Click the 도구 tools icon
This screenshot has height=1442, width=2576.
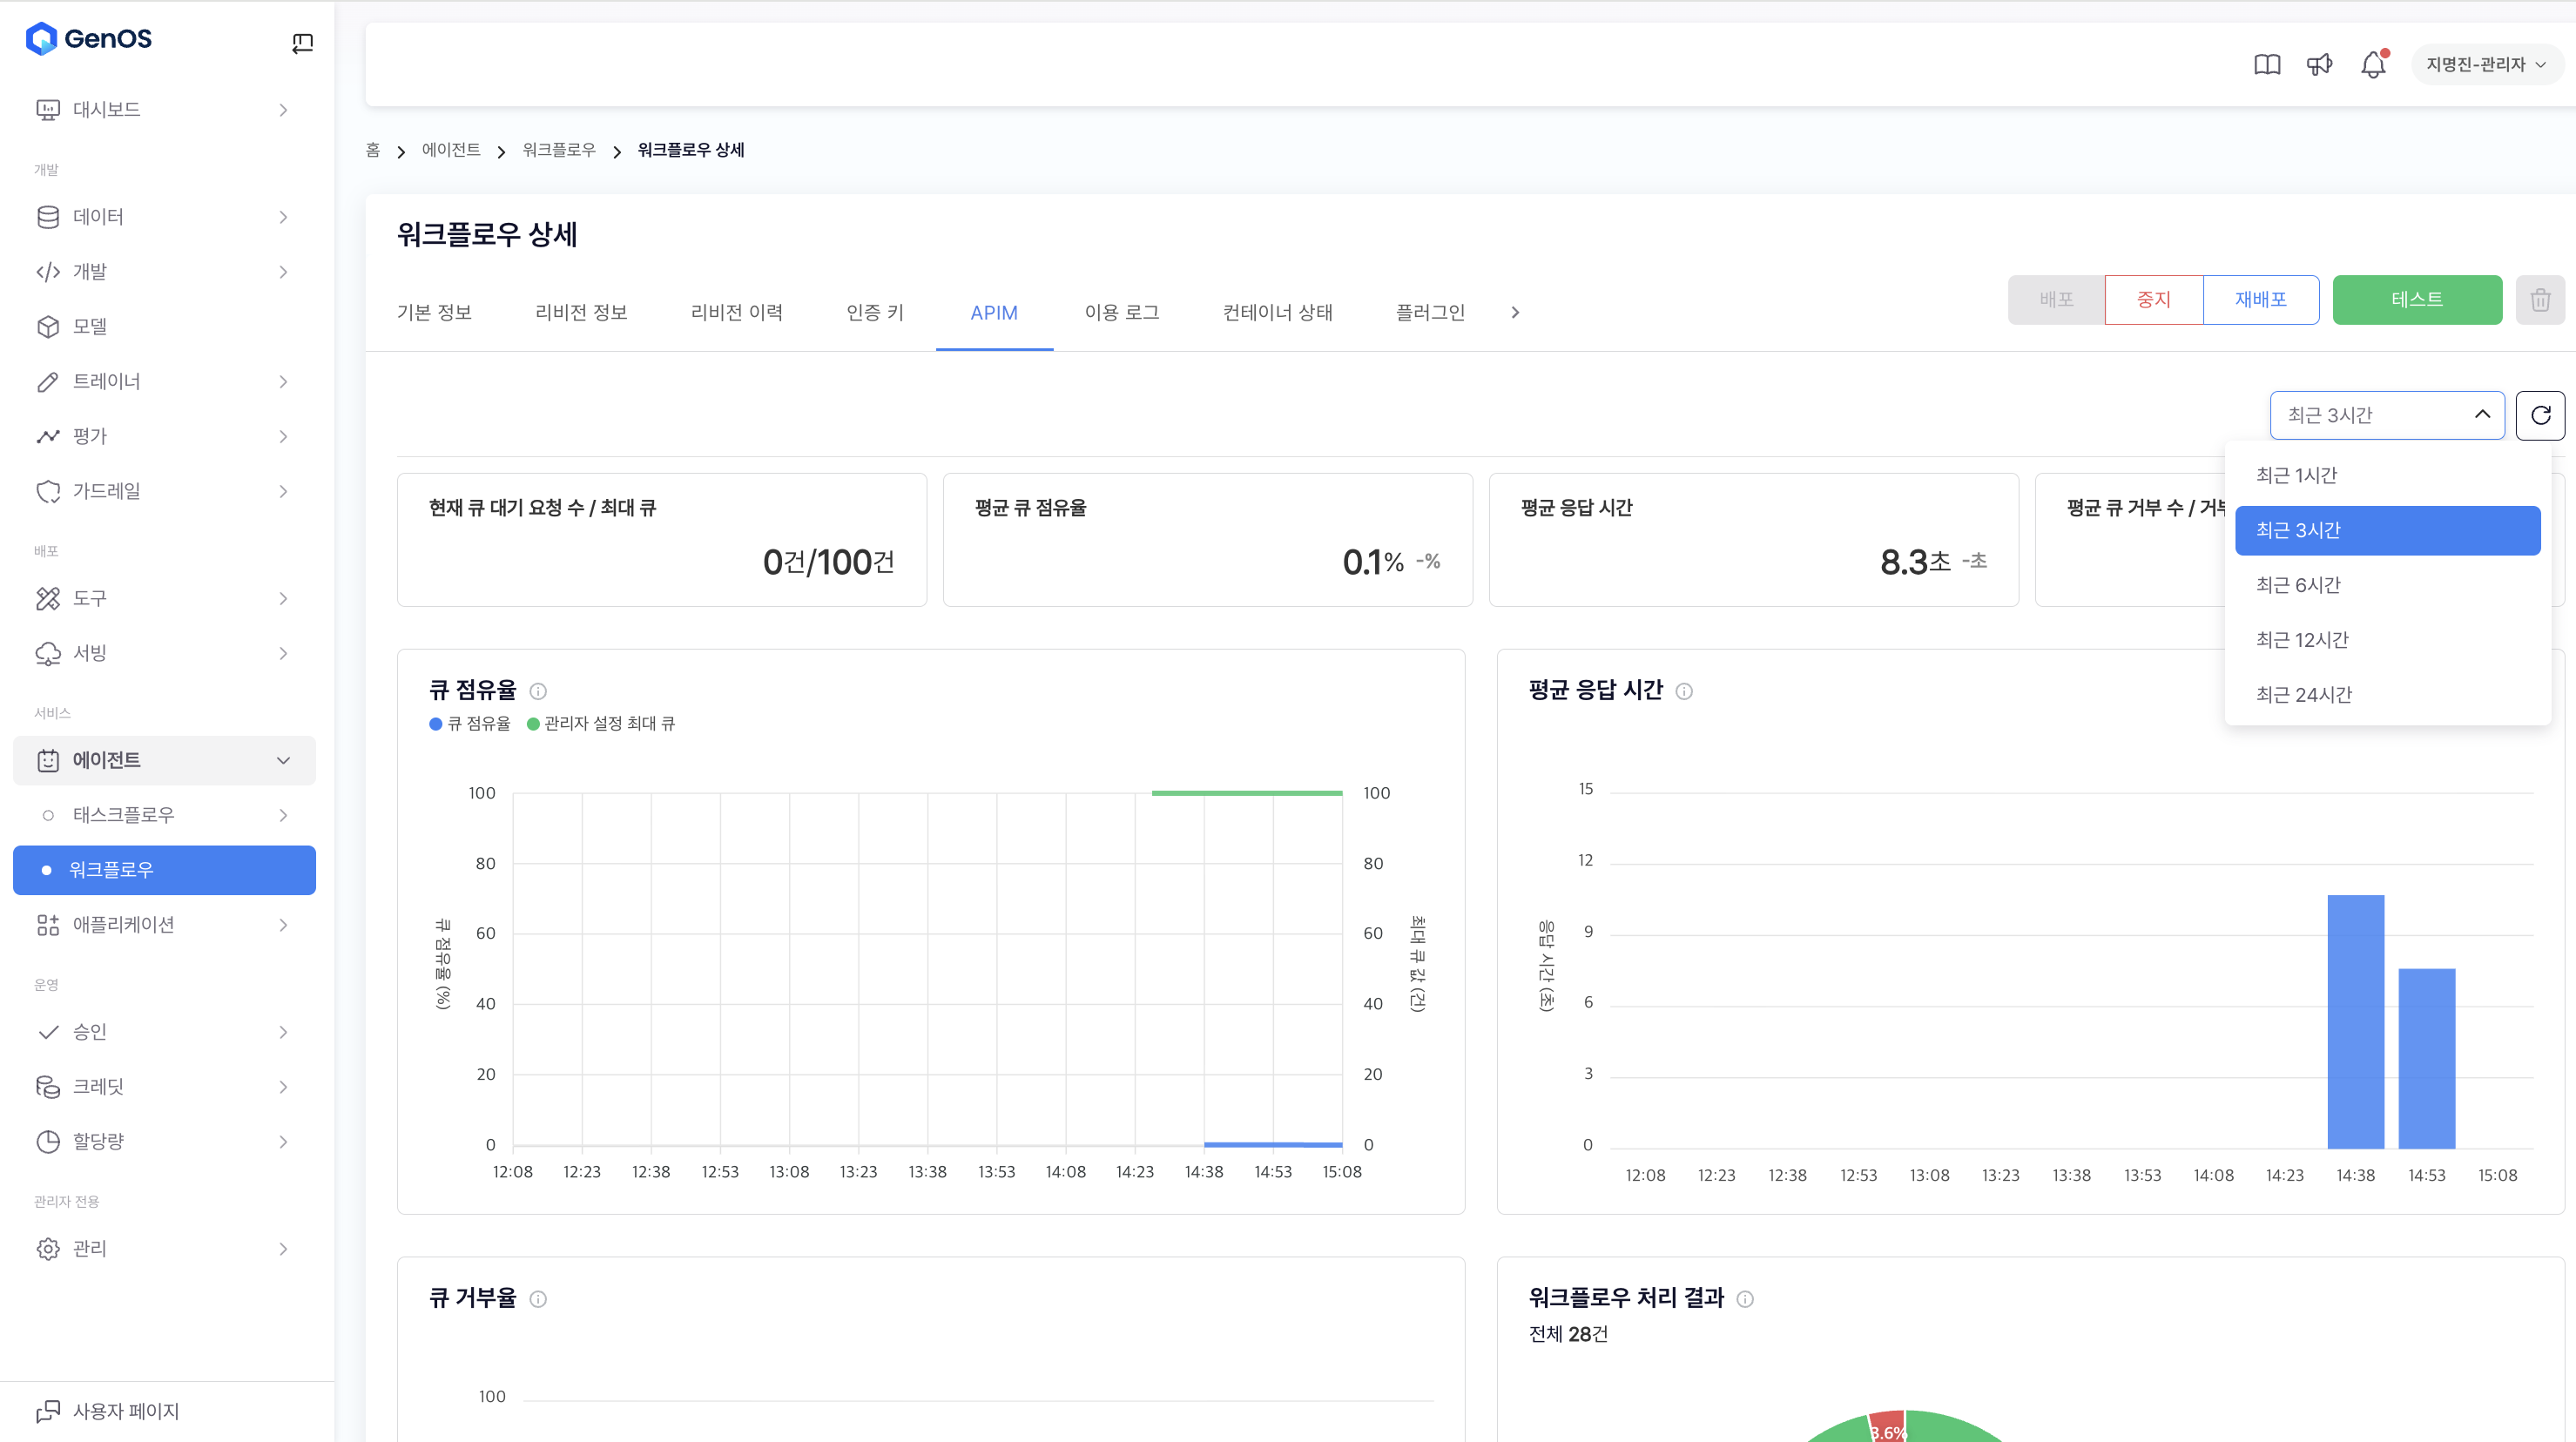48,599
